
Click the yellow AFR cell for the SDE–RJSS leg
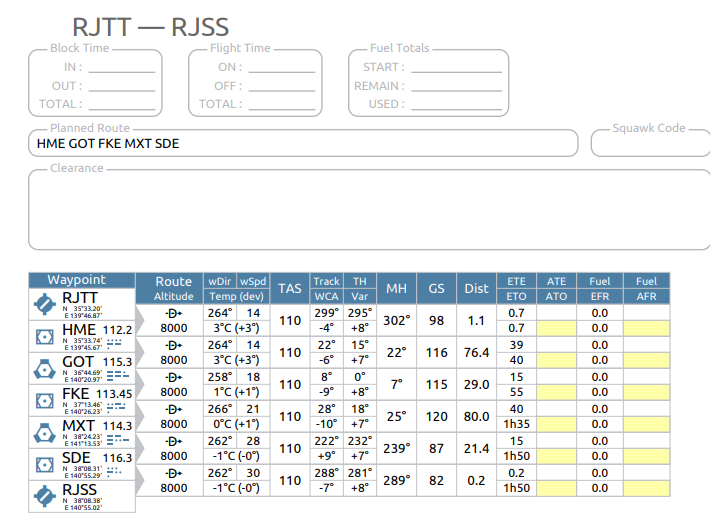[646, 489]
